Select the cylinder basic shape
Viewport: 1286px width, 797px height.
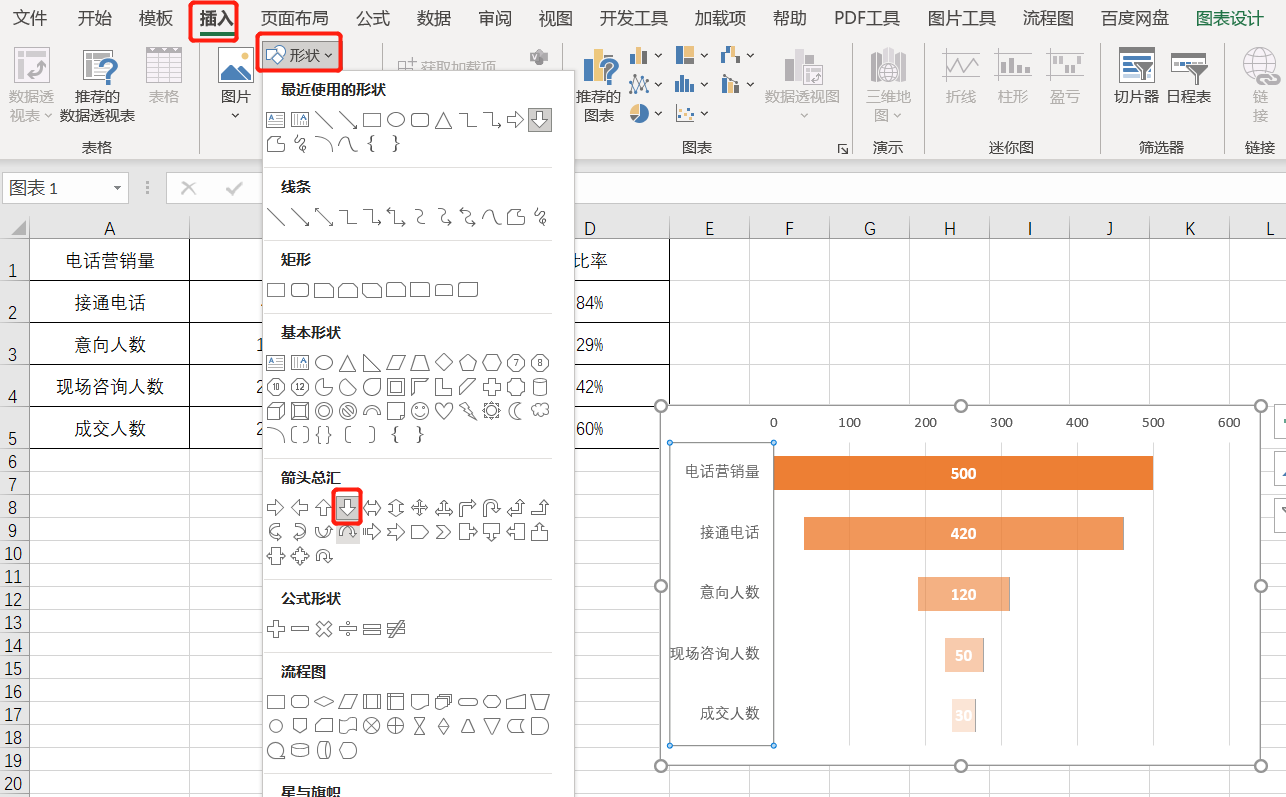540,386
